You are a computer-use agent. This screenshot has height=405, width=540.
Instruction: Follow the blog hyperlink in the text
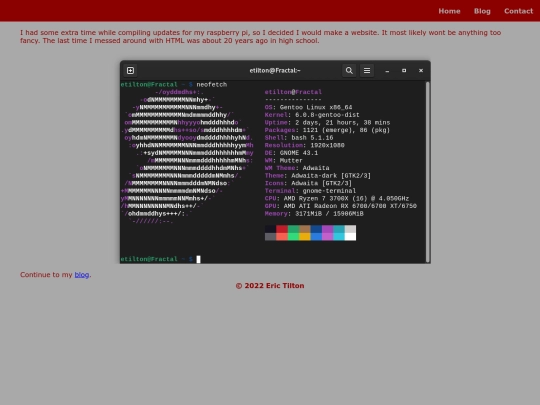pos(82,275)
